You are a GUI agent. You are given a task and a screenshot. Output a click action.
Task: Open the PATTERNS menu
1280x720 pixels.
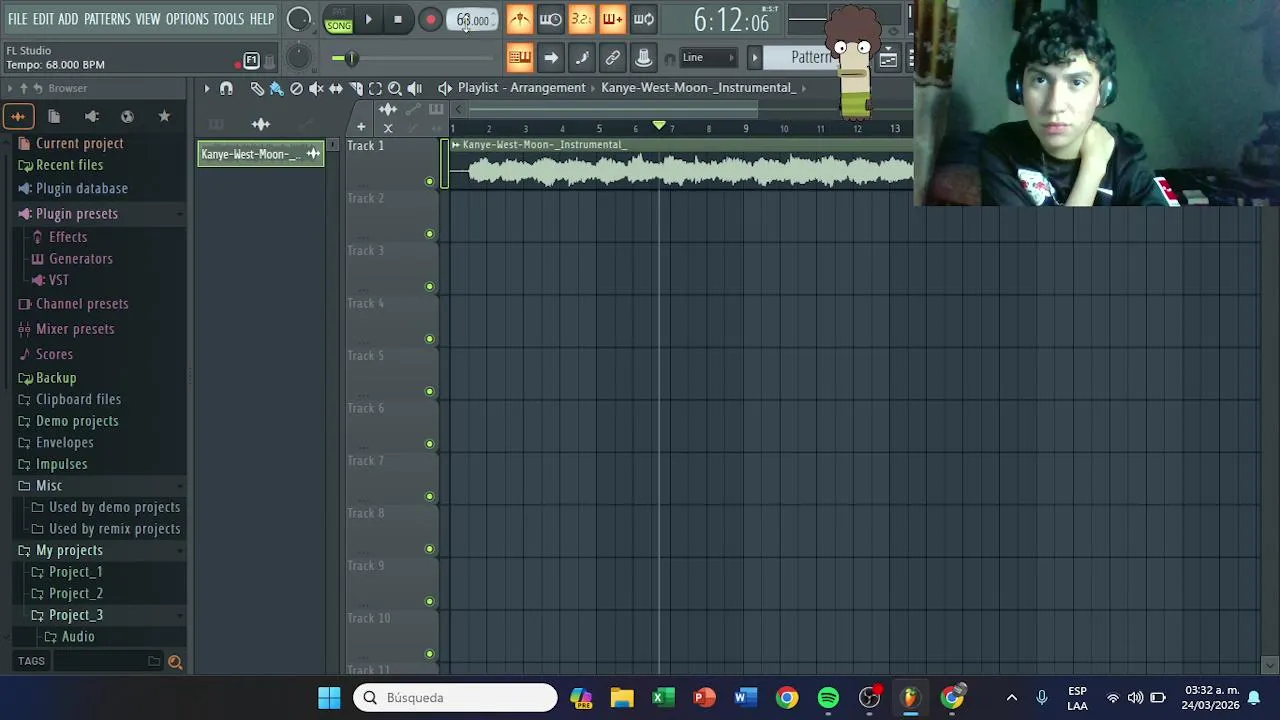(x=107, y=19)
